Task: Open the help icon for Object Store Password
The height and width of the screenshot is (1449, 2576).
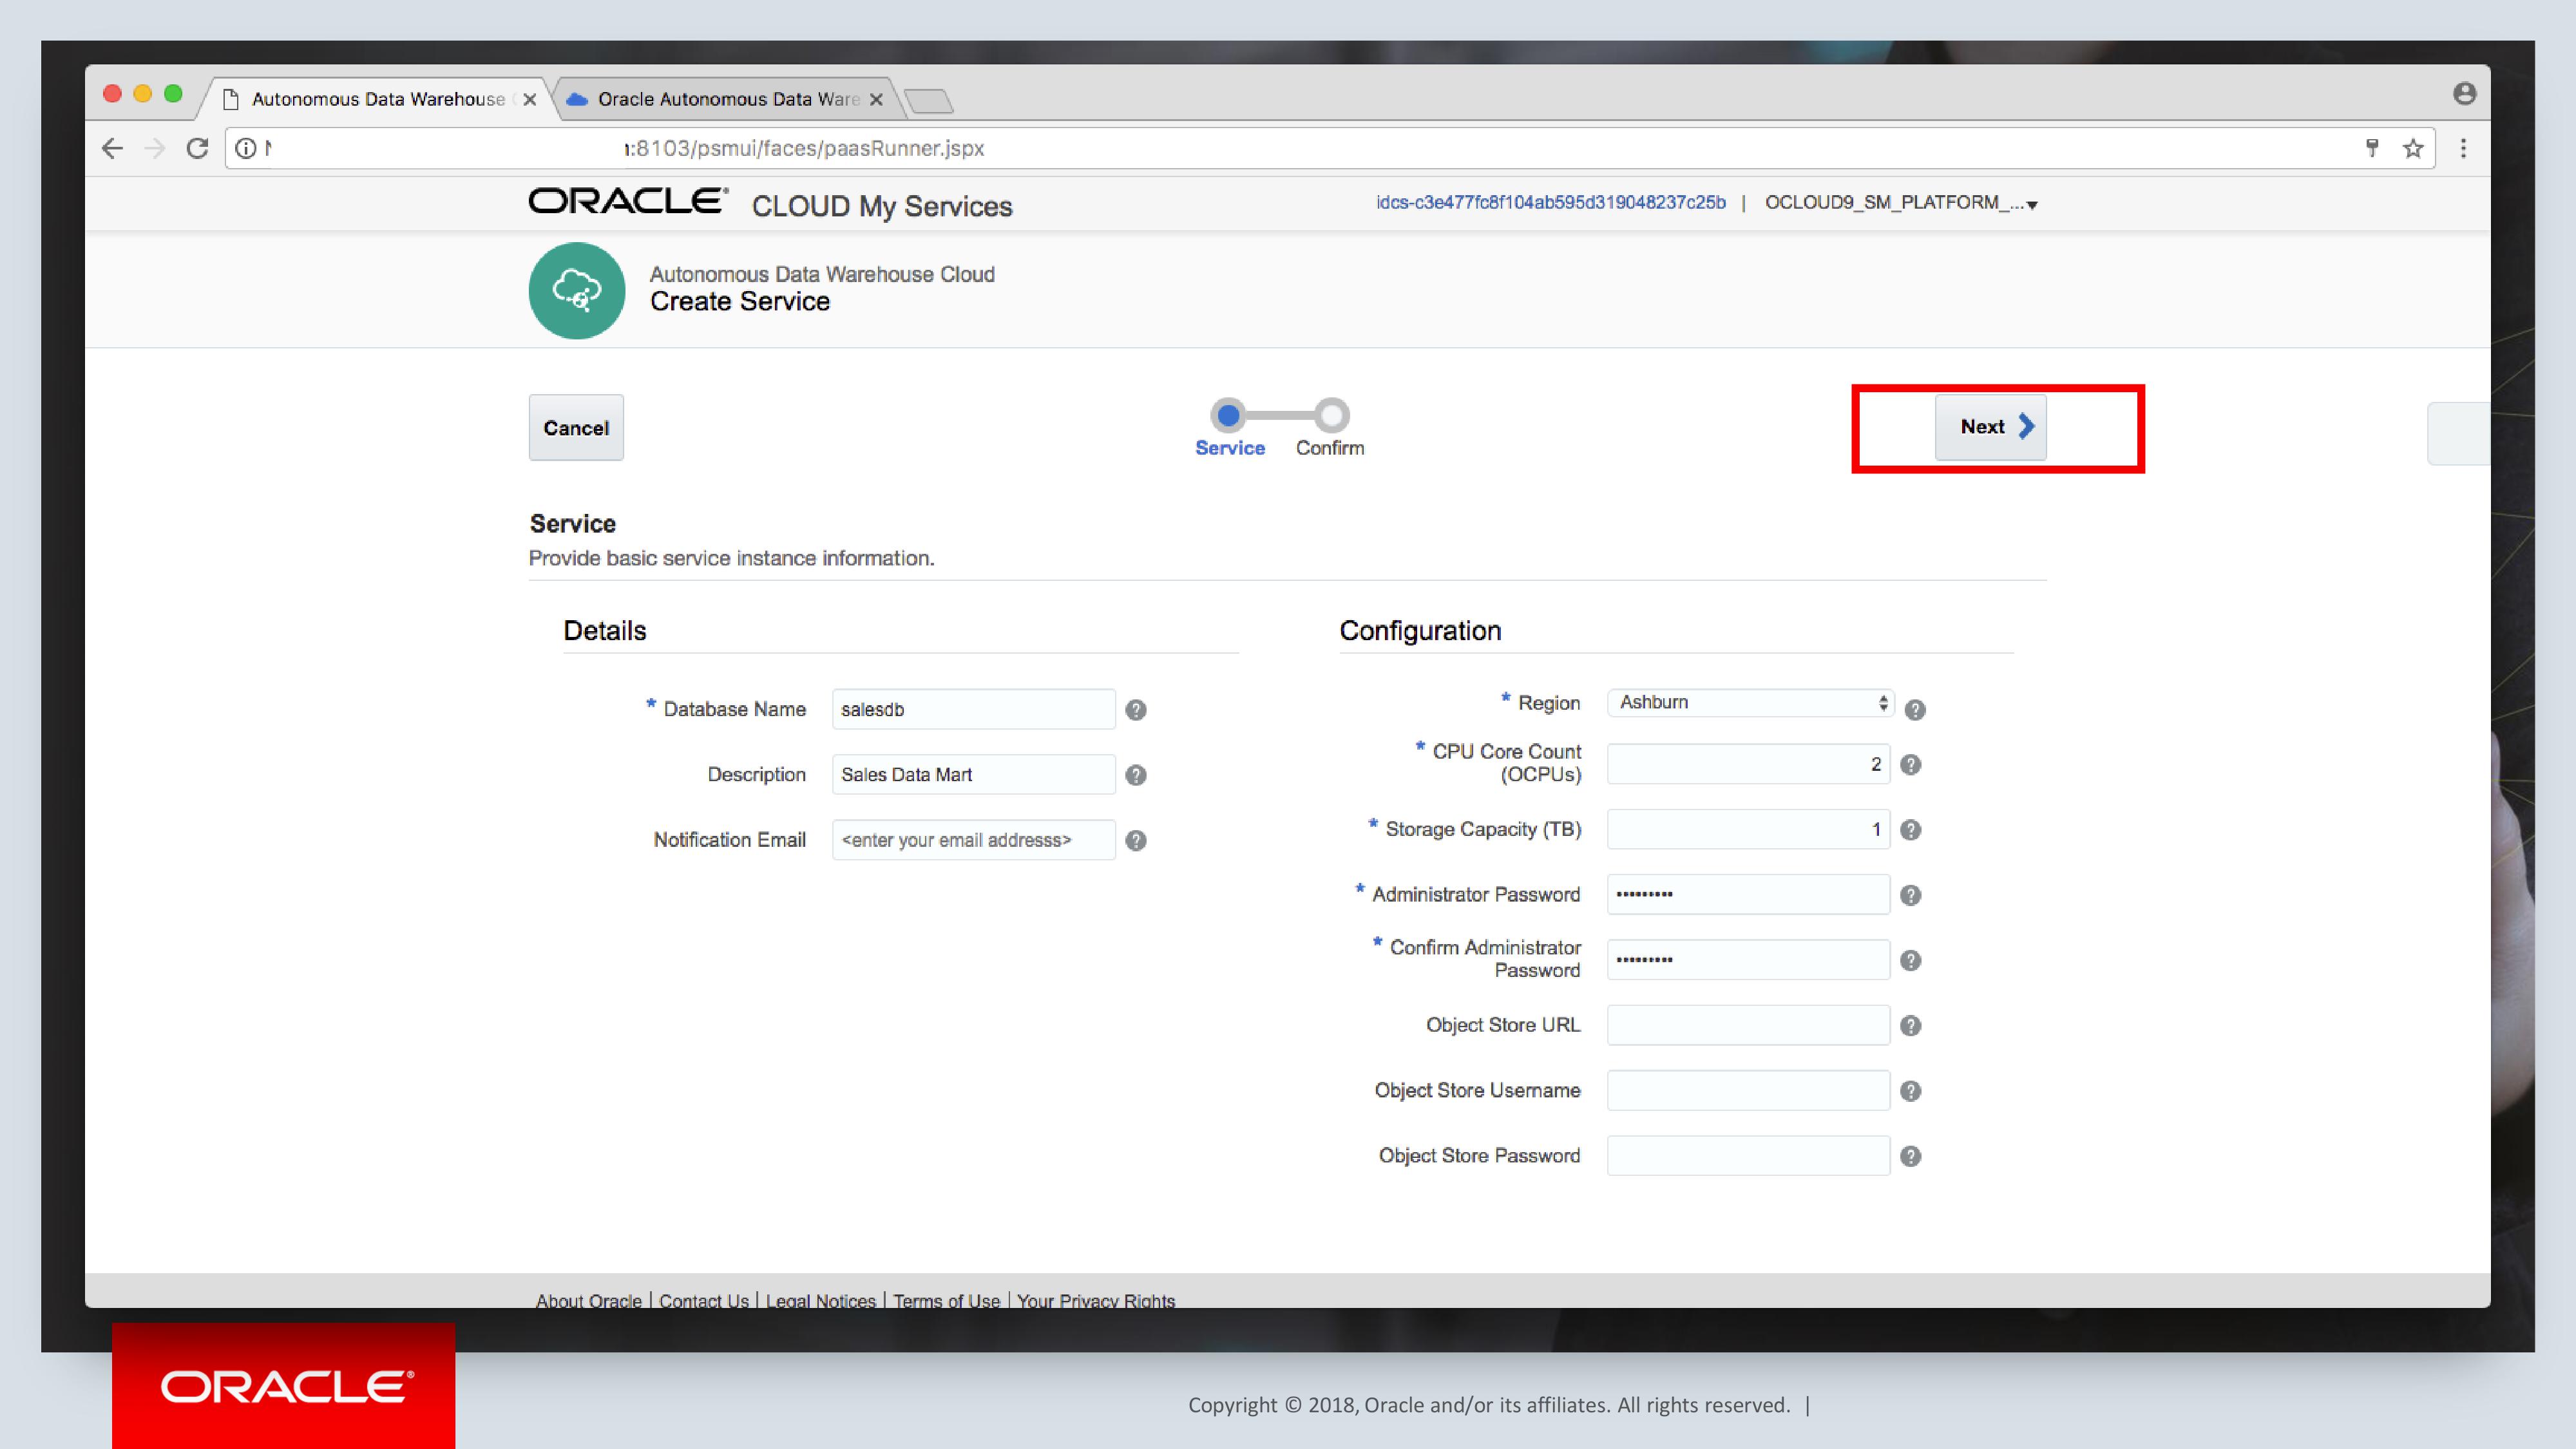Action: pyautogui.click(x=1910, y=1156)
